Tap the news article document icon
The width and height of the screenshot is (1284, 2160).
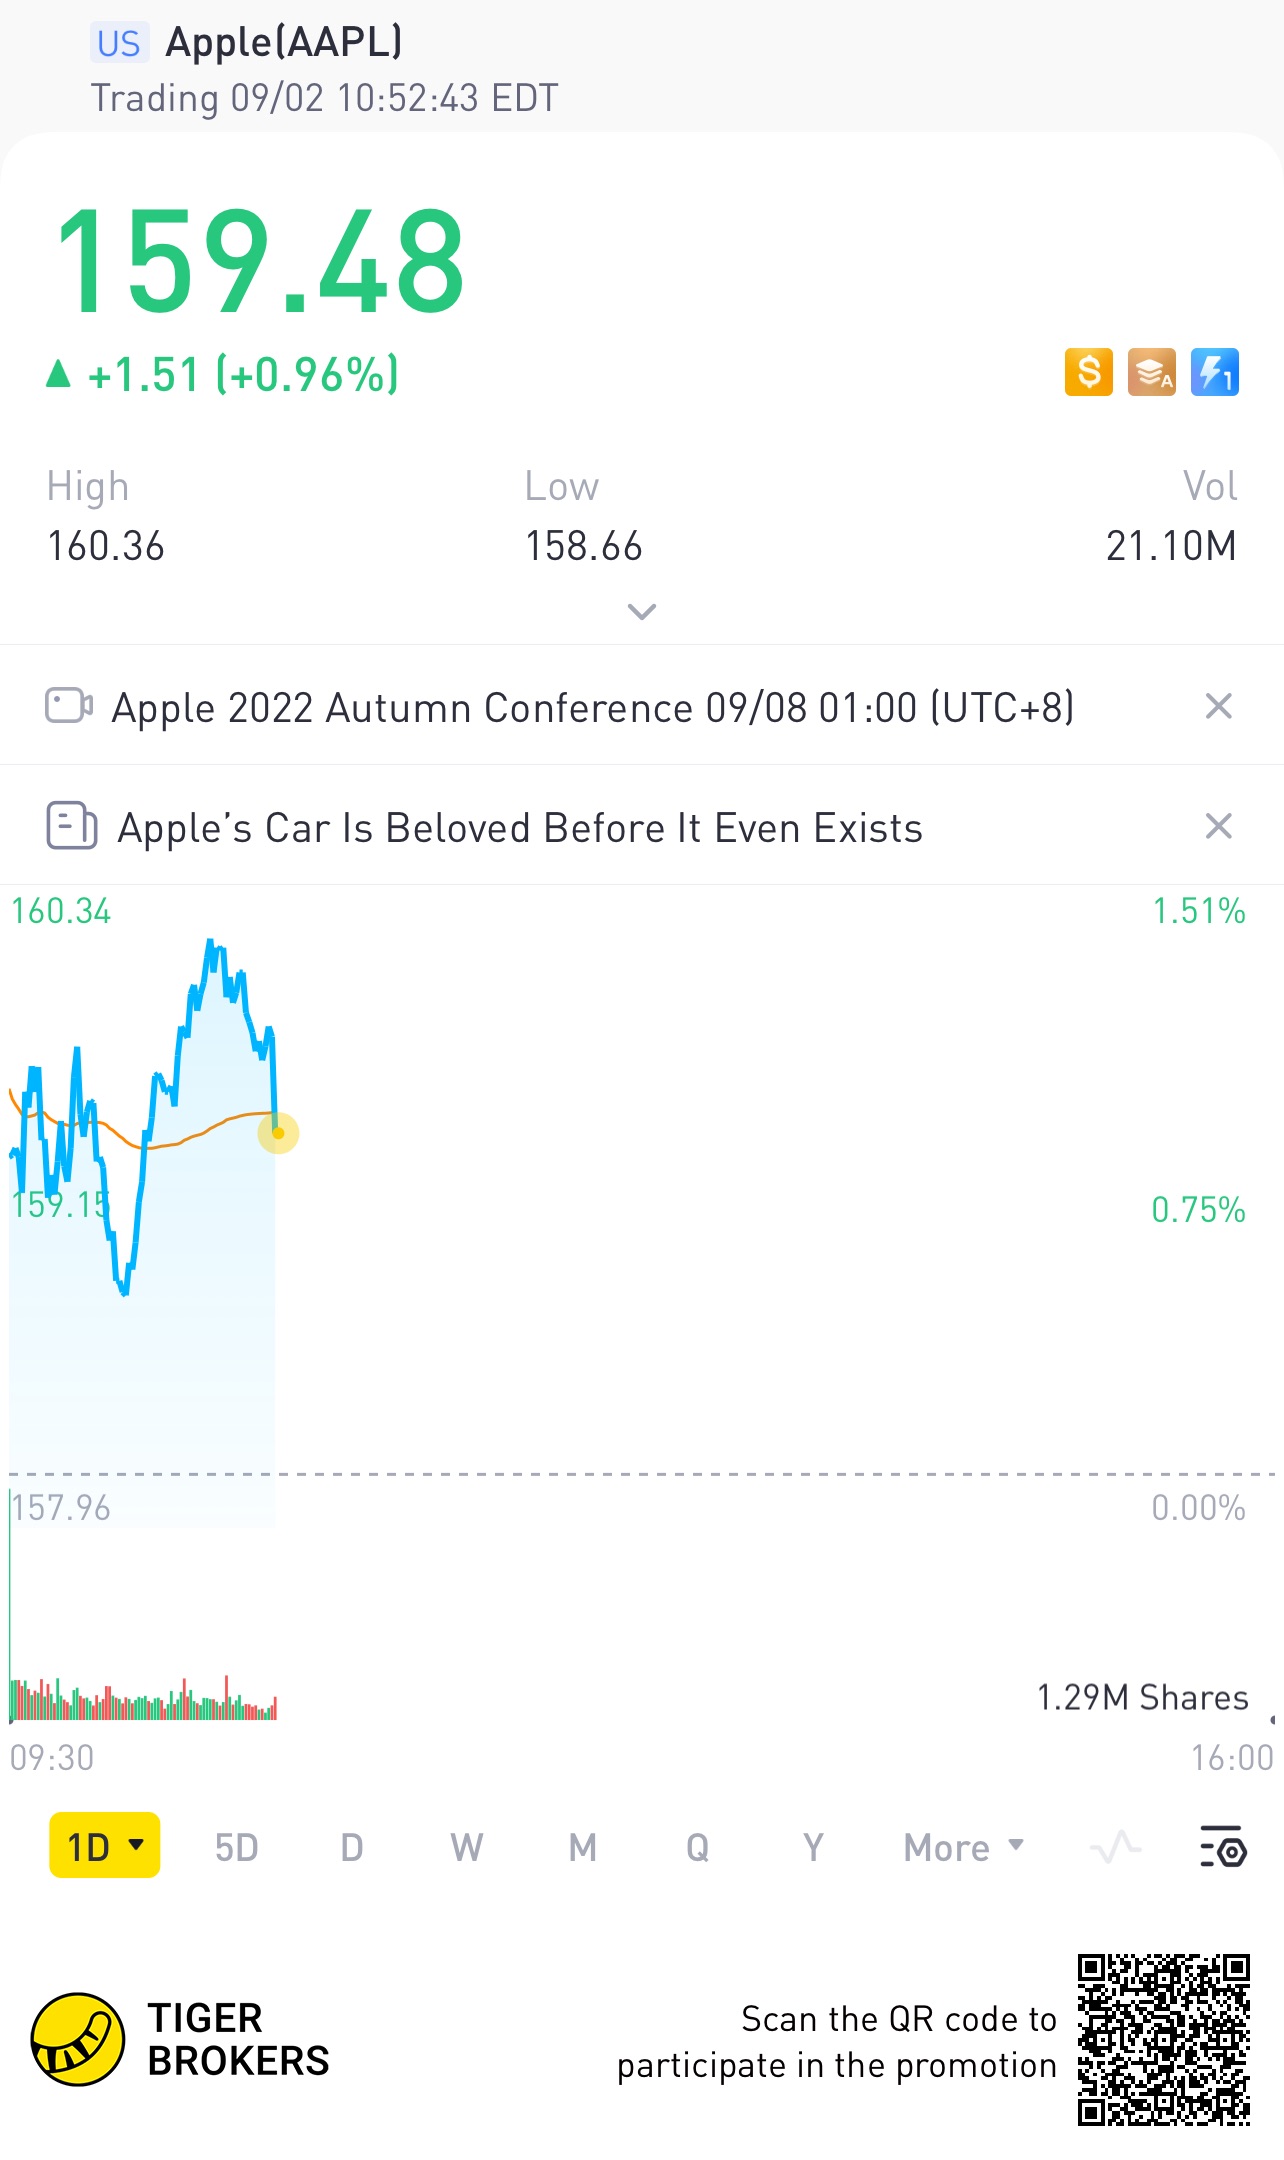[x=72, y=826]
